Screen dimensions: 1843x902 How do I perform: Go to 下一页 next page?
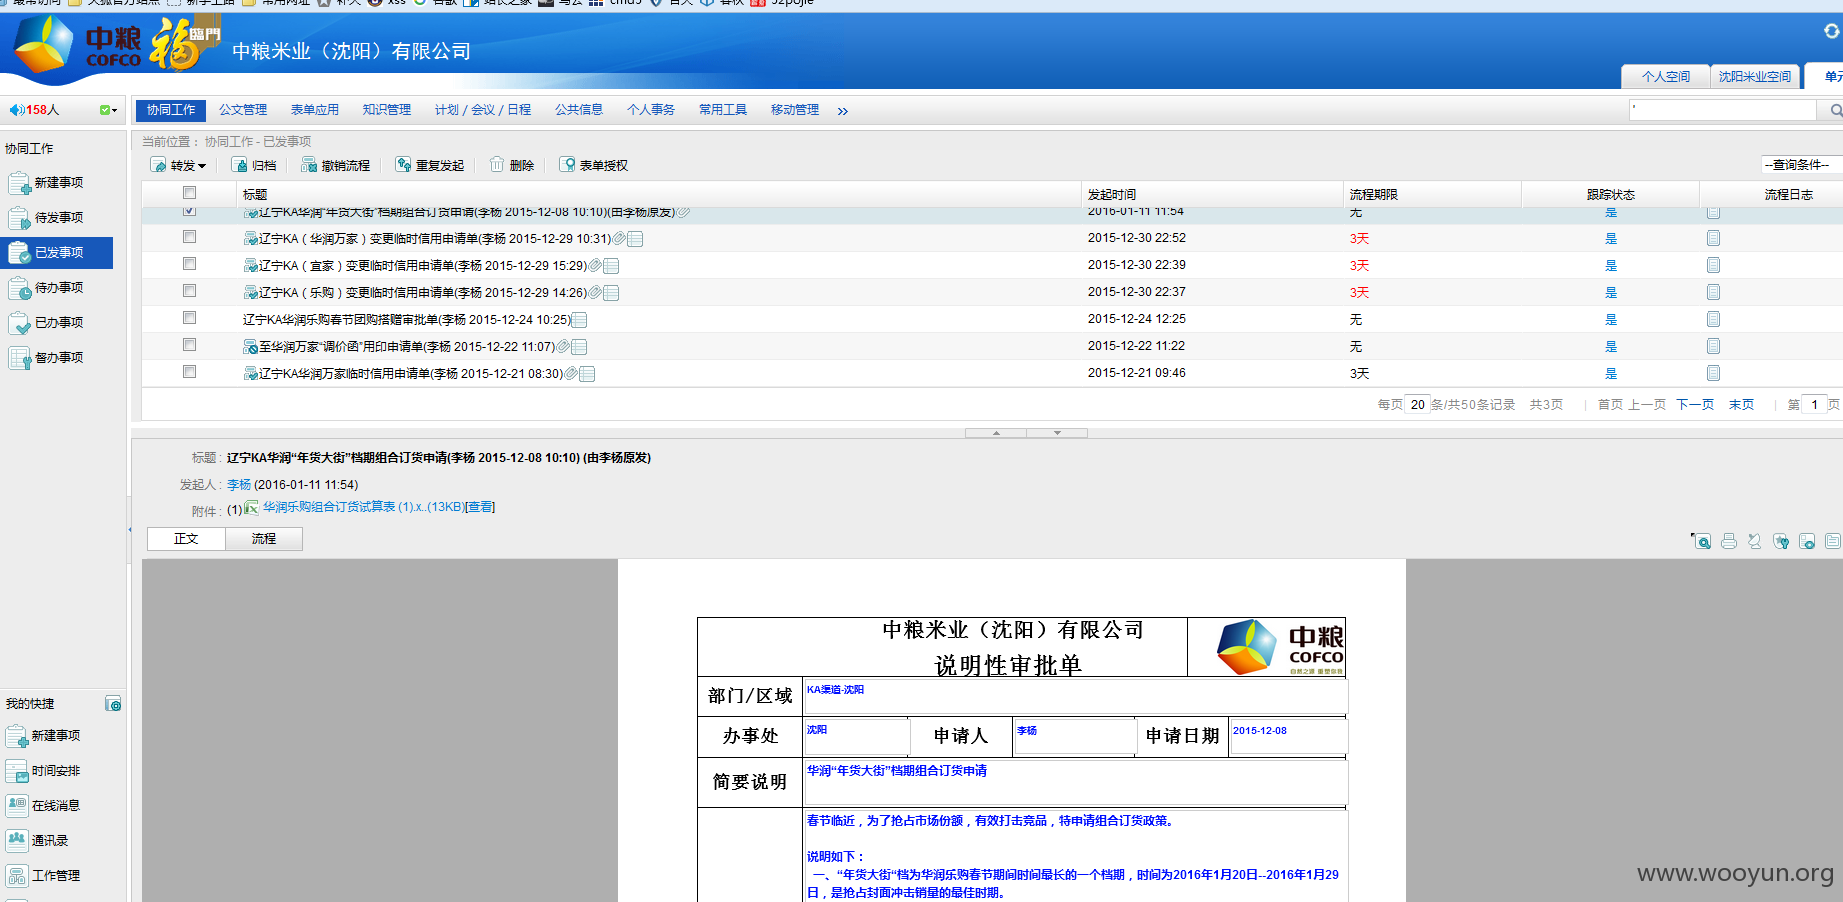[x=1695, y=405]
